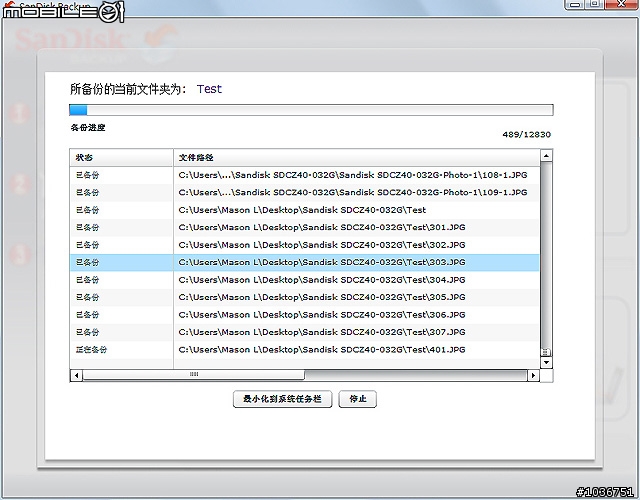Viewport: 640px width, 500px height.
Task: Select the row for Test\304.JPG
Action: coord(304,280)
